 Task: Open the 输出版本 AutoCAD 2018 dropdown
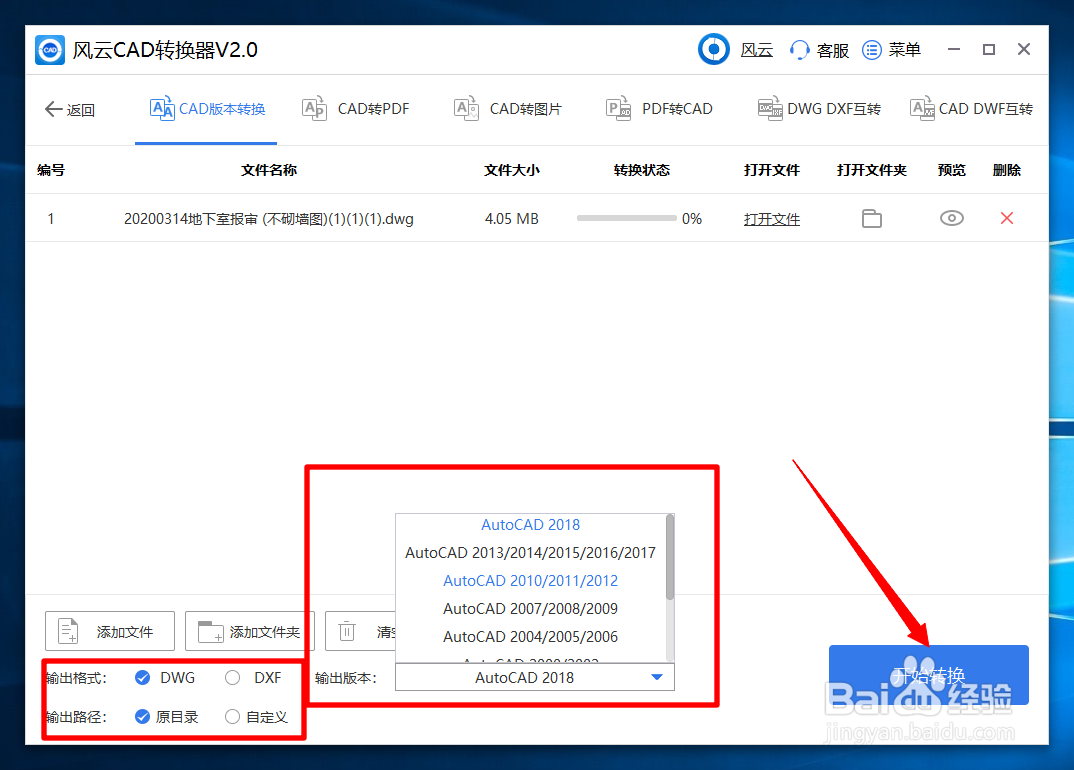click(535, 678)
